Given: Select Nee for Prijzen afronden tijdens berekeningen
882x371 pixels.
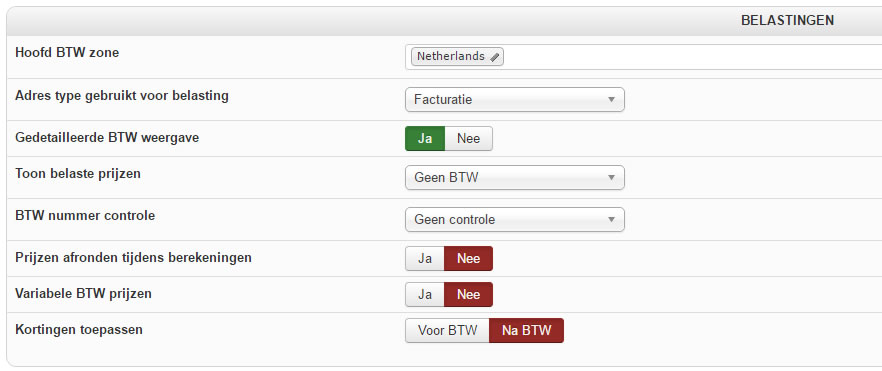Looking at the screenshot, I should tap(469, 259).
